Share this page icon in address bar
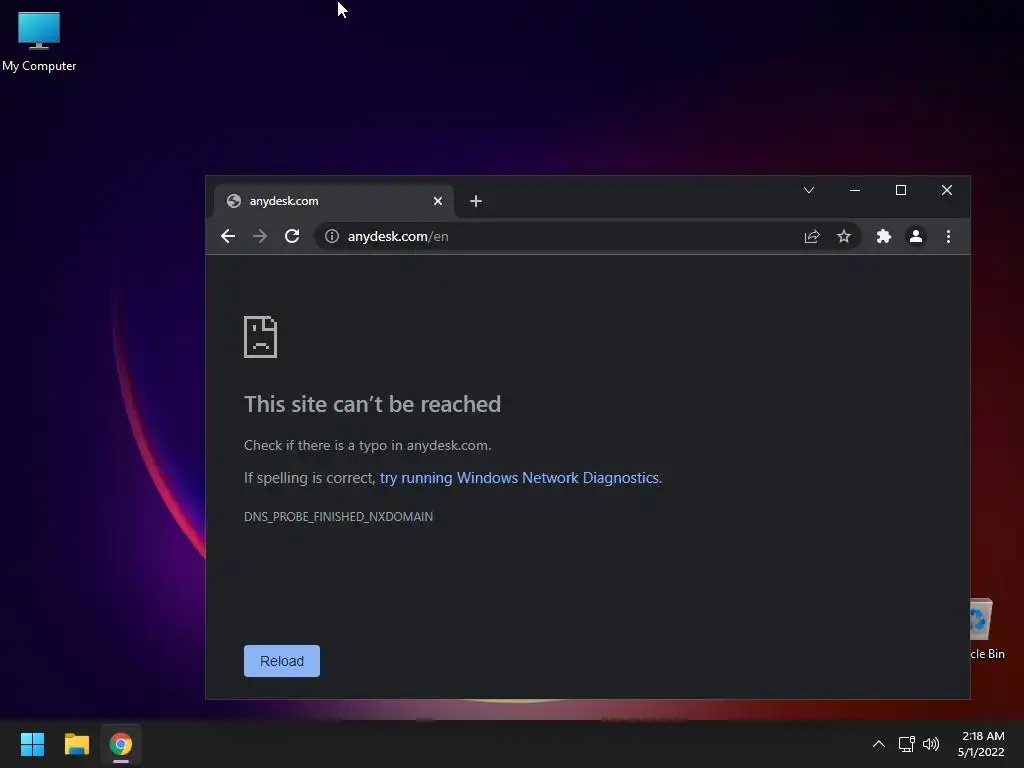Screen dimensions: 1024x768 (812, 236)
